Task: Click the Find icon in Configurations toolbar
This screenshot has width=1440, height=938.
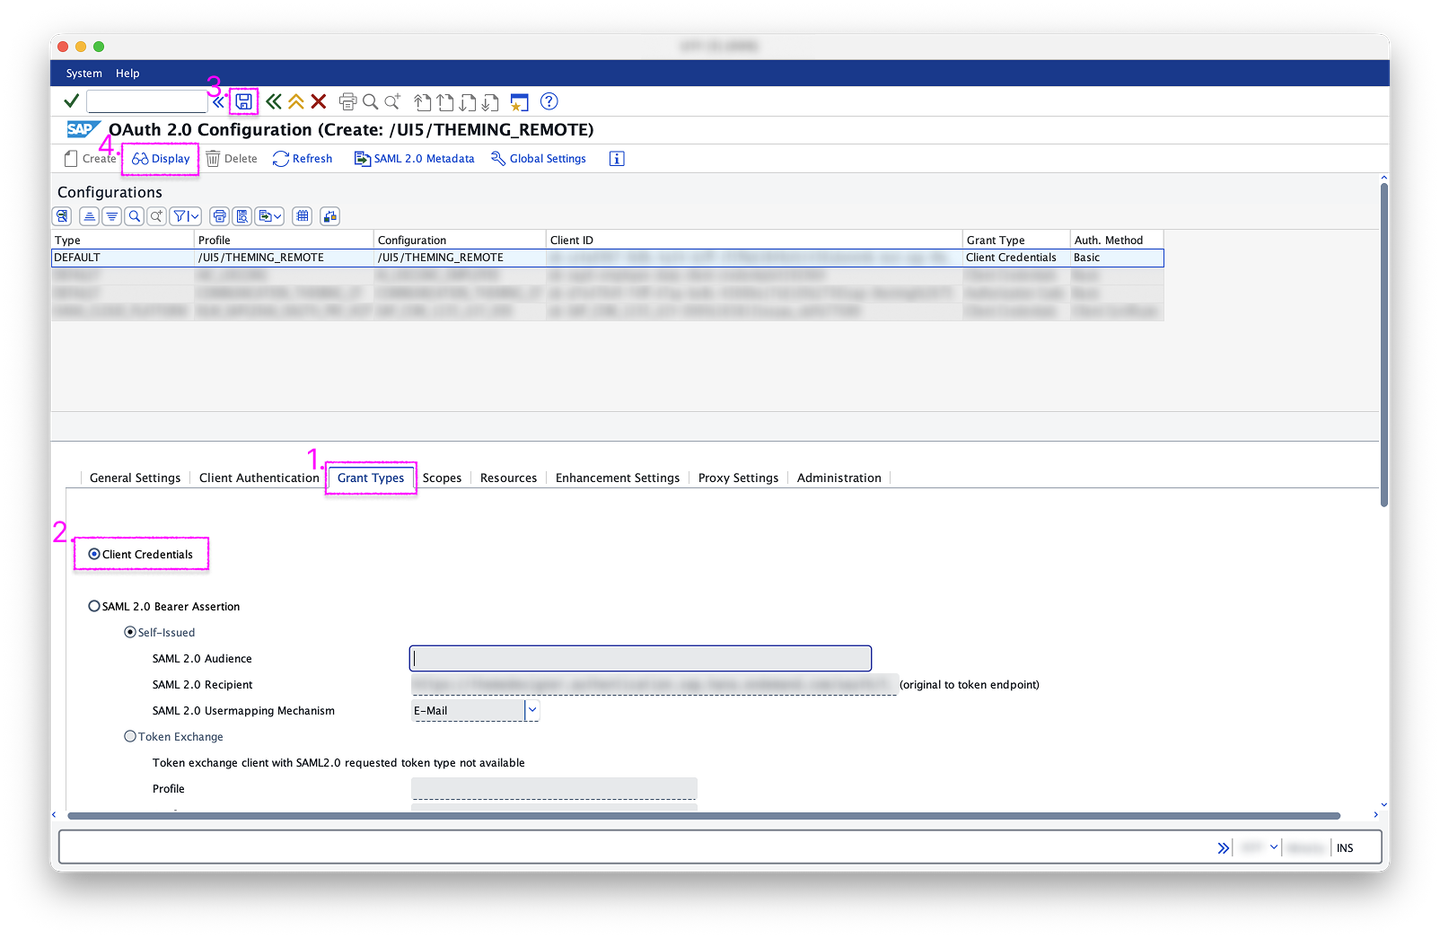Action: coord(134,216)
